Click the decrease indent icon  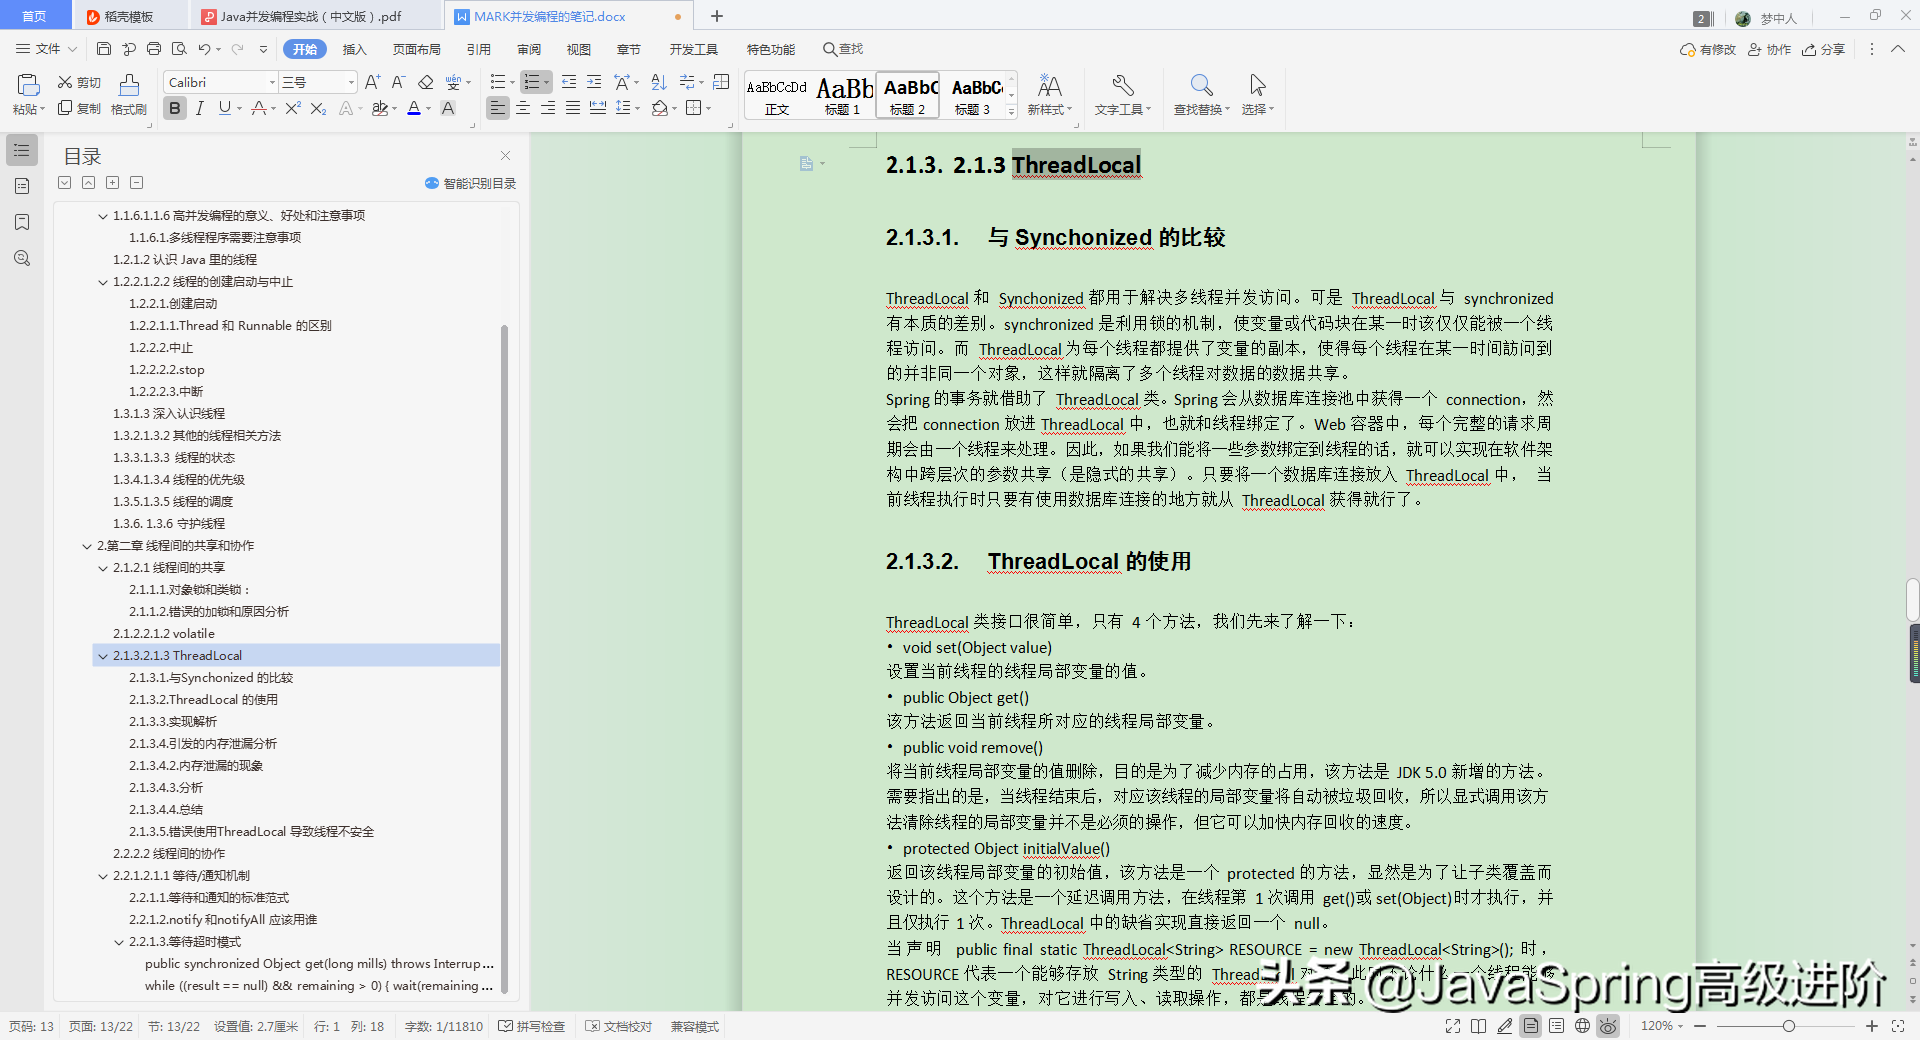[x=569, y=82]
